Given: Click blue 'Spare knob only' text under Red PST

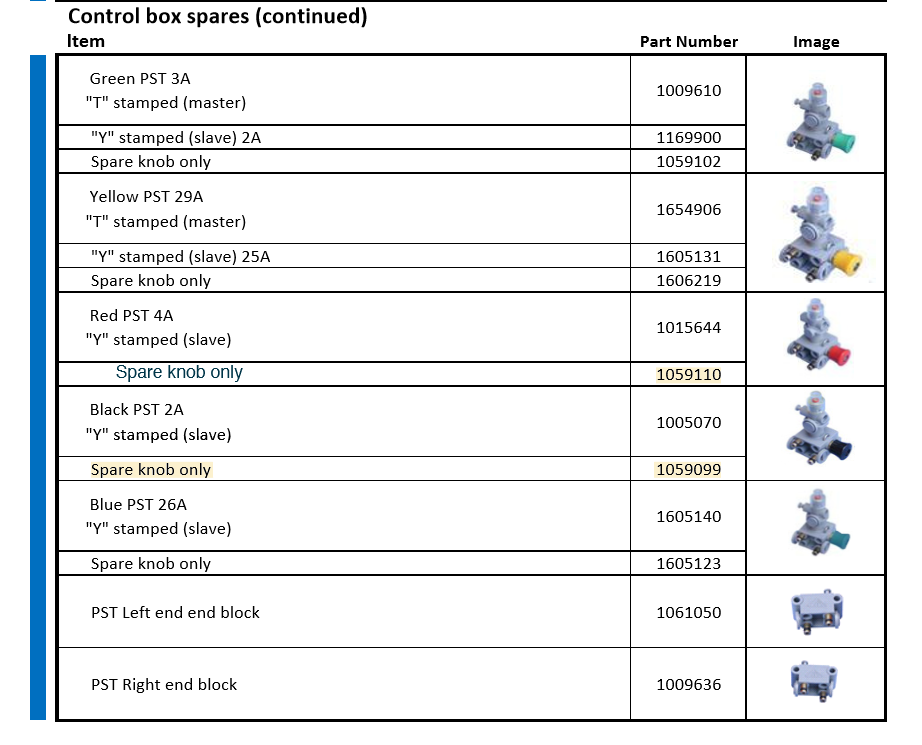Looking at the screenshot, I should 179,373.
